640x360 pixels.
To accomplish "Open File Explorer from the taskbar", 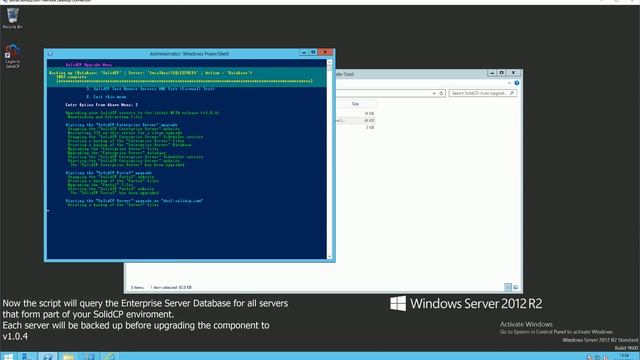I will click(68, 356).
